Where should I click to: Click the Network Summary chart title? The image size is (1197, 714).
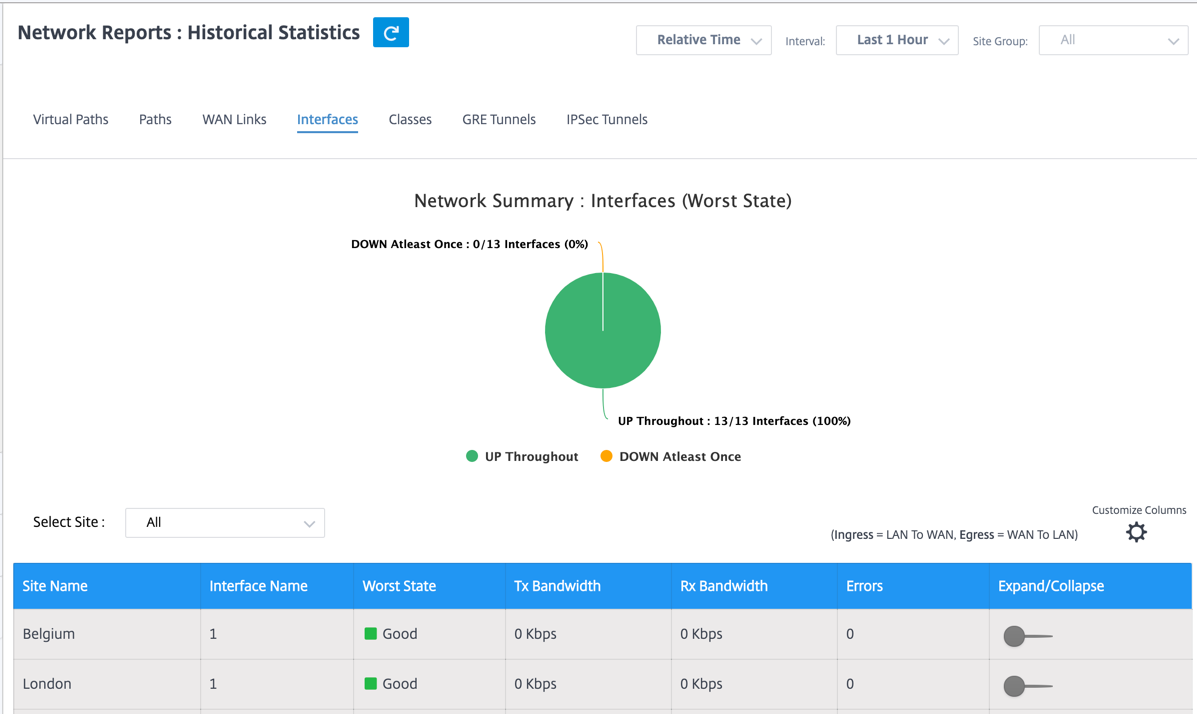603,201
